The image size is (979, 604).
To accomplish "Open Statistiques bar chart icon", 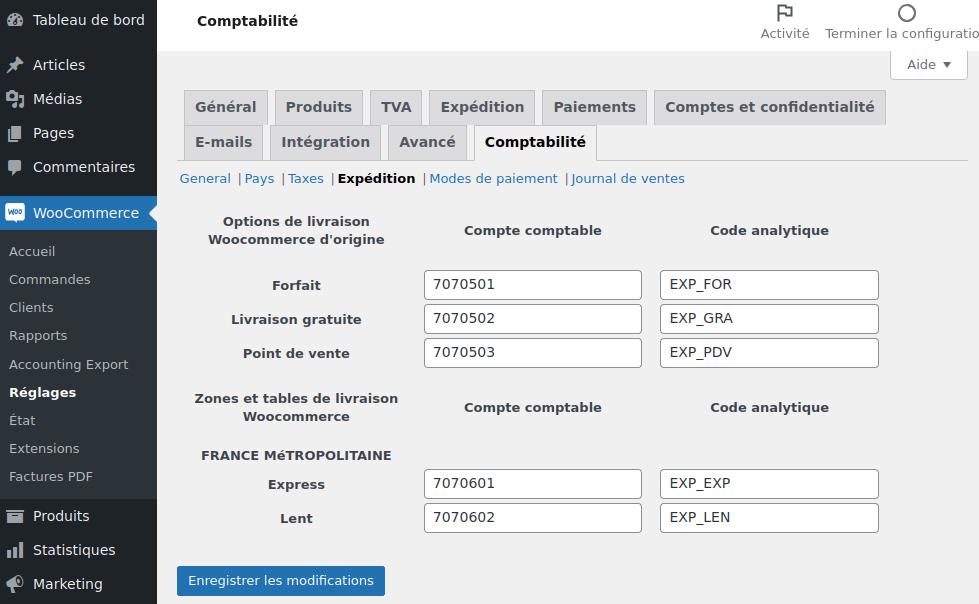I will (15, 550).
